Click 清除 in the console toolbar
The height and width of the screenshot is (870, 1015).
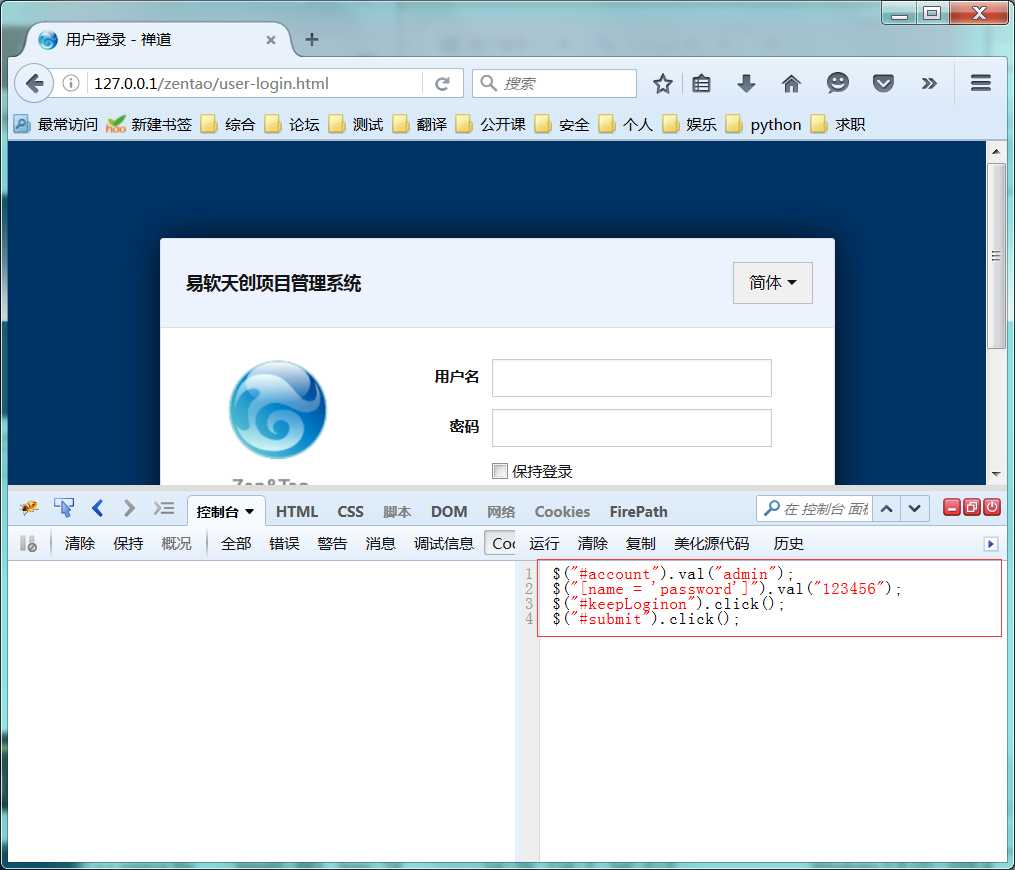pos(80,544)
